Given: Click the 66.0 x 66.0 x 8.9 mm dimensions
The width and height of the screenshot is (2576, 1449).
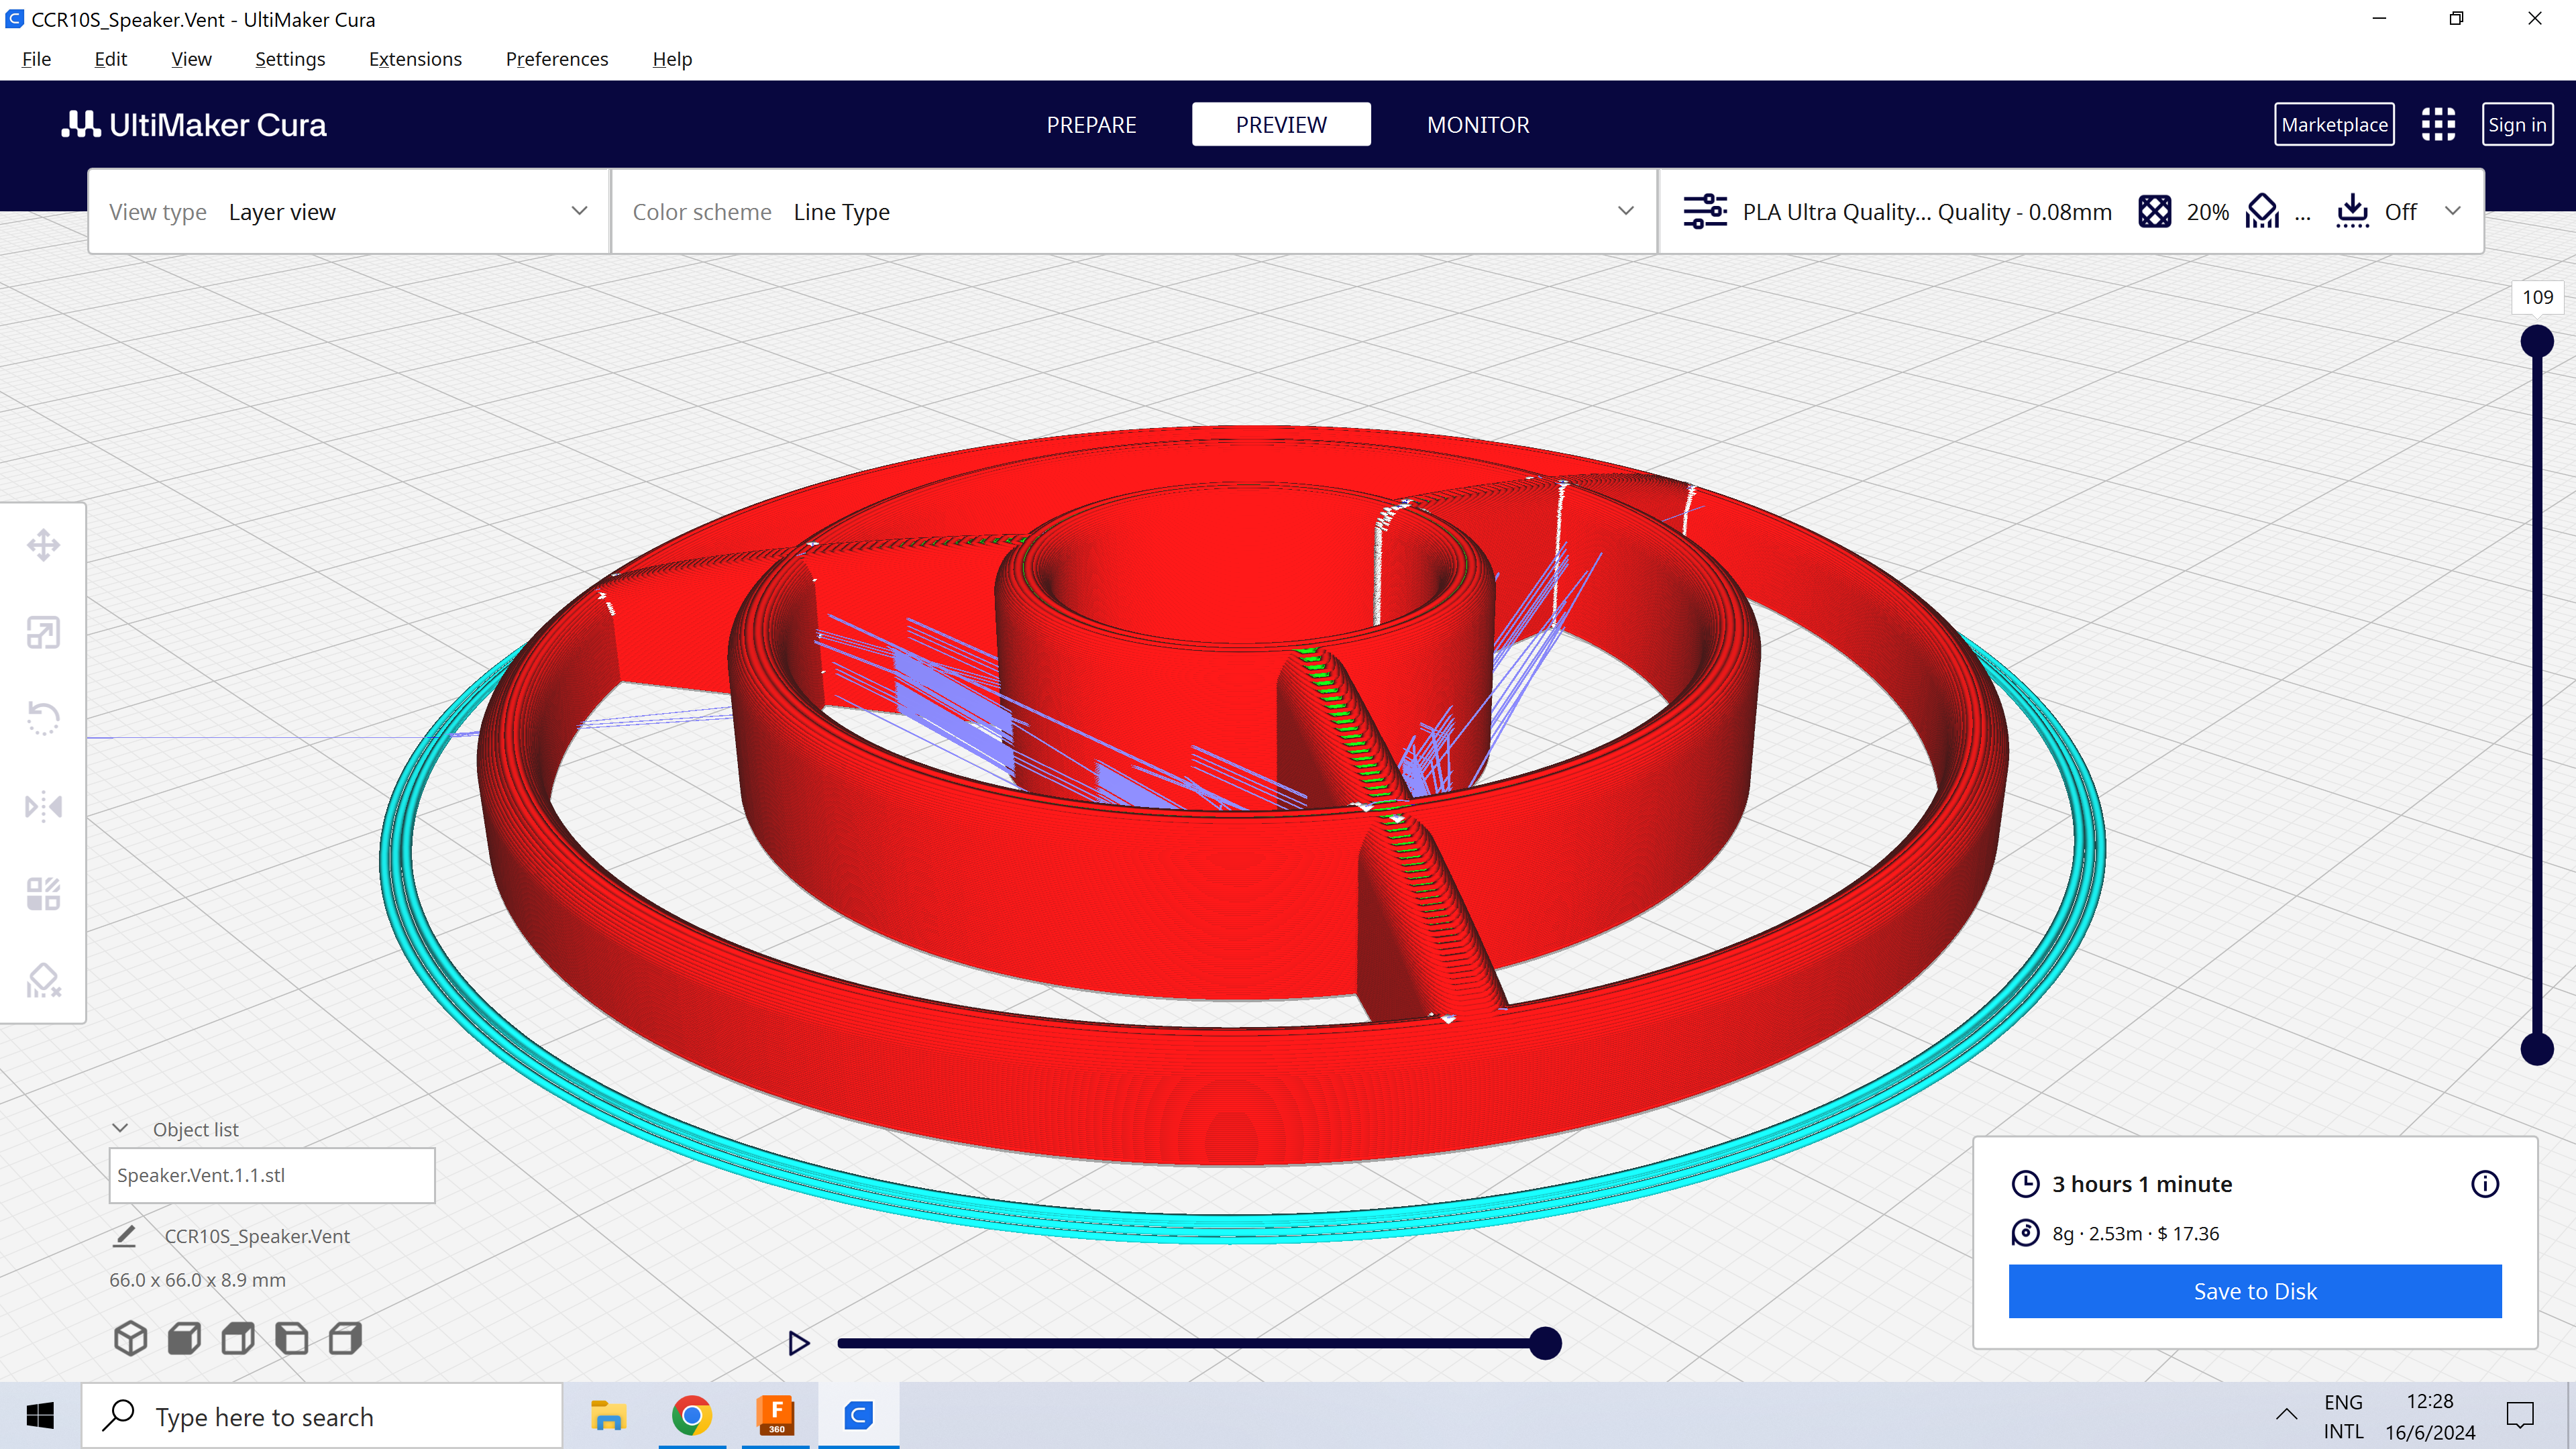Looking at the screenshot, I should pyautogui.click(x=197, y=1280).
